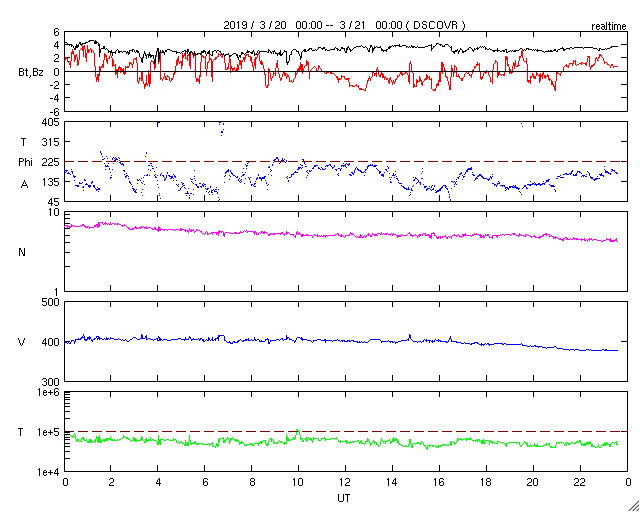Click the plot title showing DSCOVR date range

[344, 25]
